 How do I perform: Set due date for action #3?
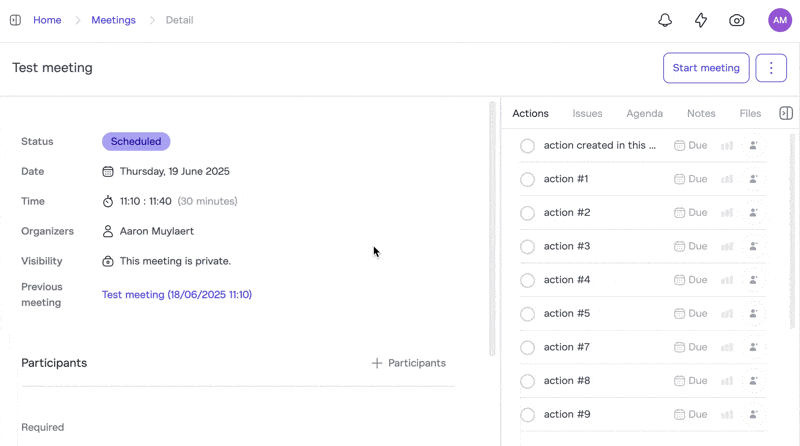pyautogui.click(x=691, y=246)
